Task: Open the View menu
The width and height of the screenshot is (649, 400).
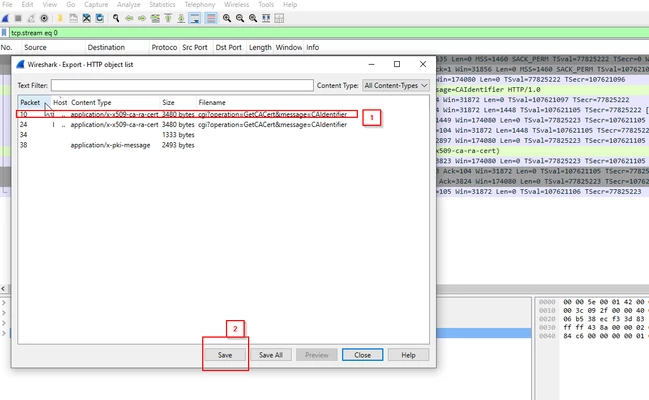Action: 50,5
